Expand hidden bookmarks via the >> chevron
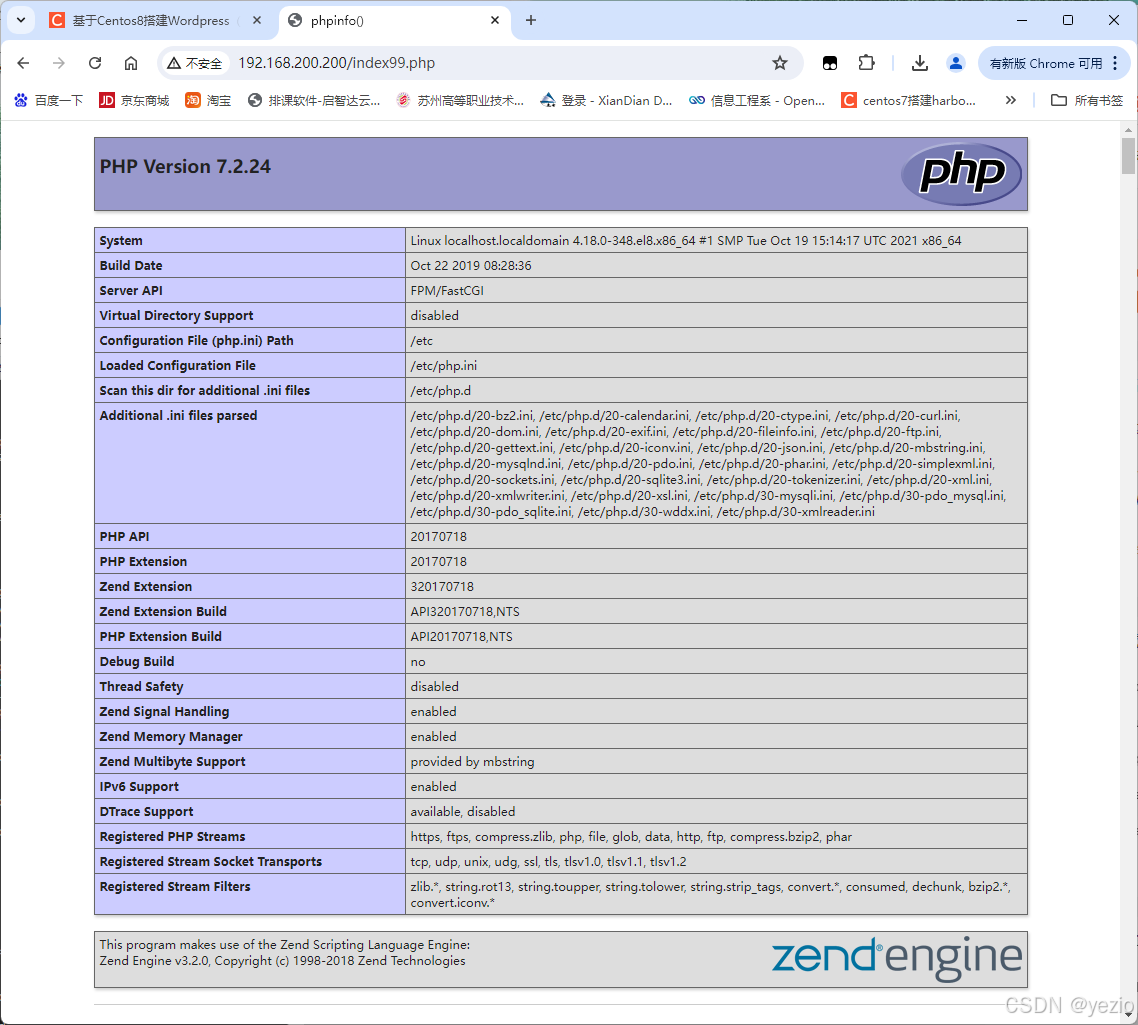The image size is (1138, 1025). (x=1011, y=100)
